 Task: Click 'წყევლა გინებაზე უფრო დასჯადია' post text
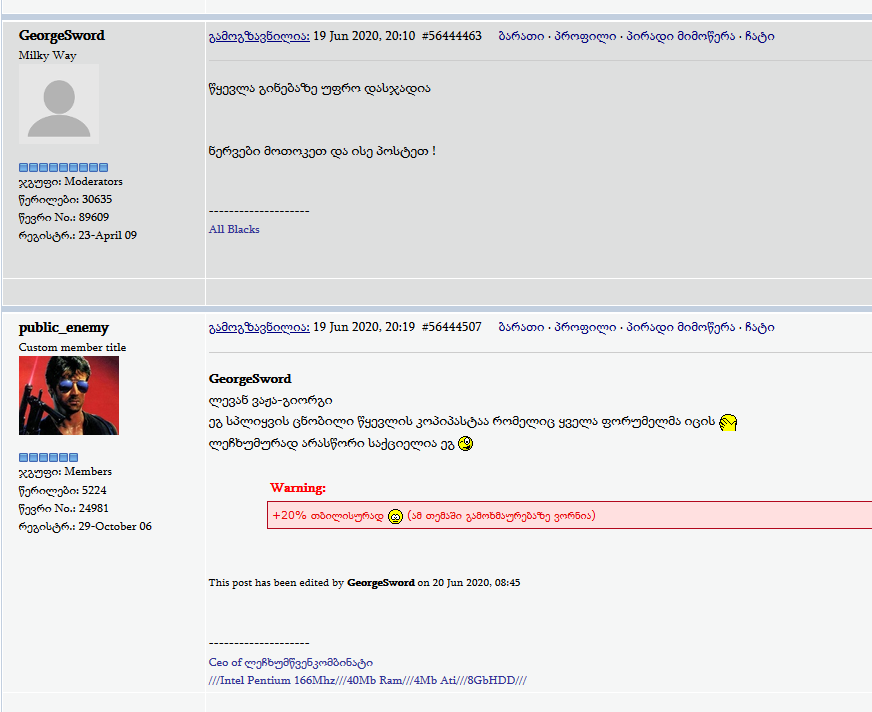(320, 88)
